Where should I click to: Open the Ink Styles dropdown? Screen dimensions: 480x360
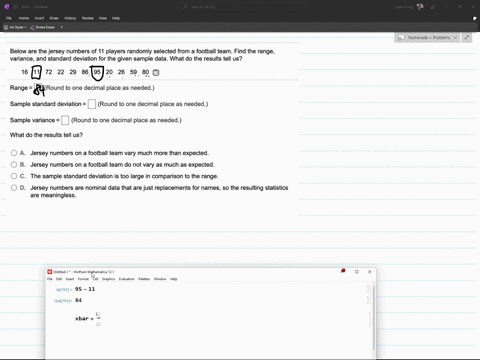(x=15, y=27)
